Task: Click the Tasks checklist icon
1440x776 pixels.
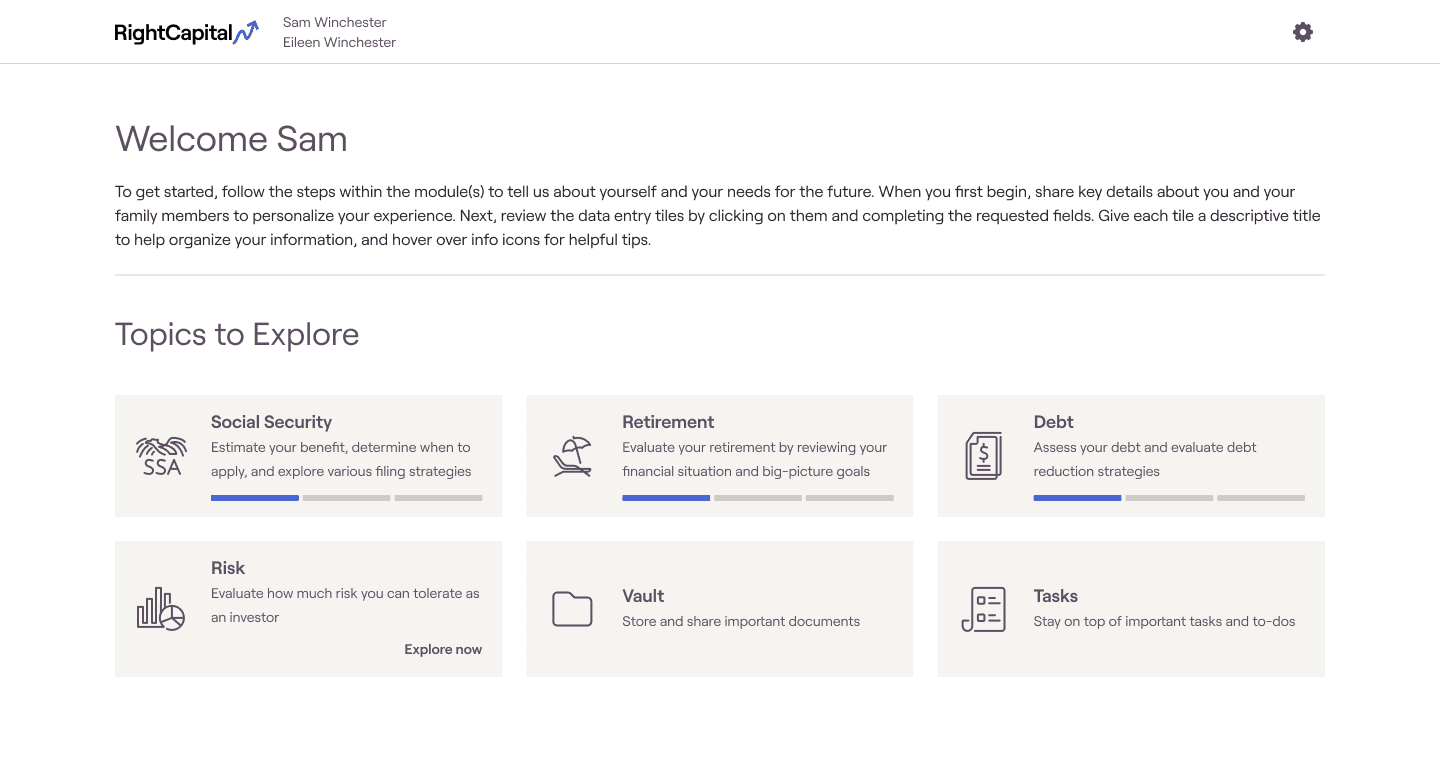Action: tap(983, 609)
